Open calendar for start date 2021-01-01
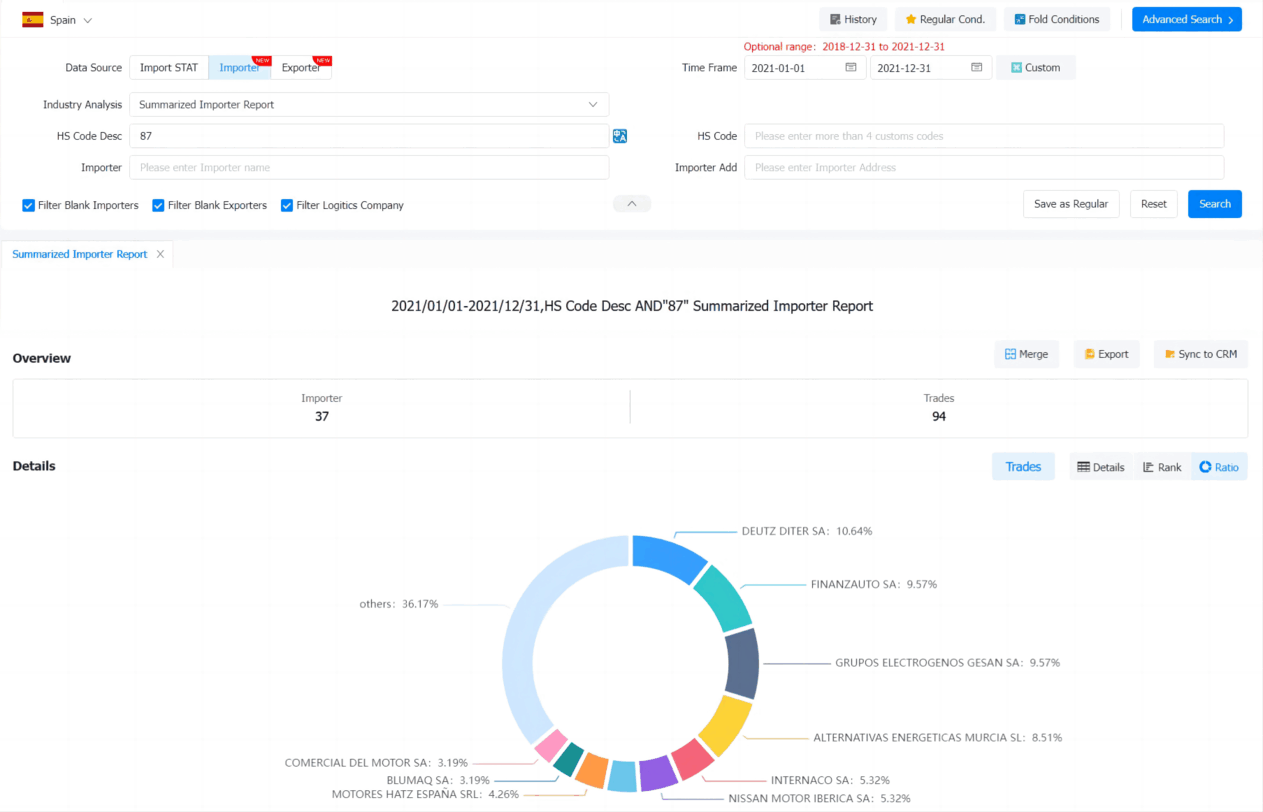Viewport: 1263px width, 812px height. 851,68
